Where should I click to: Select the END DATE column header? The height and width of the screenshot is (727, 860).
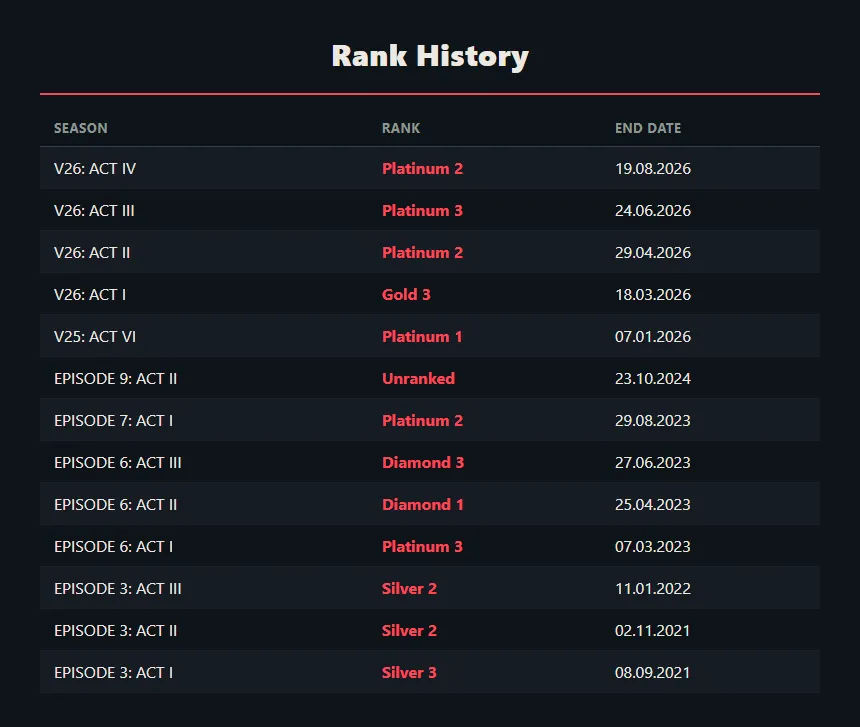tap(648, 128)
